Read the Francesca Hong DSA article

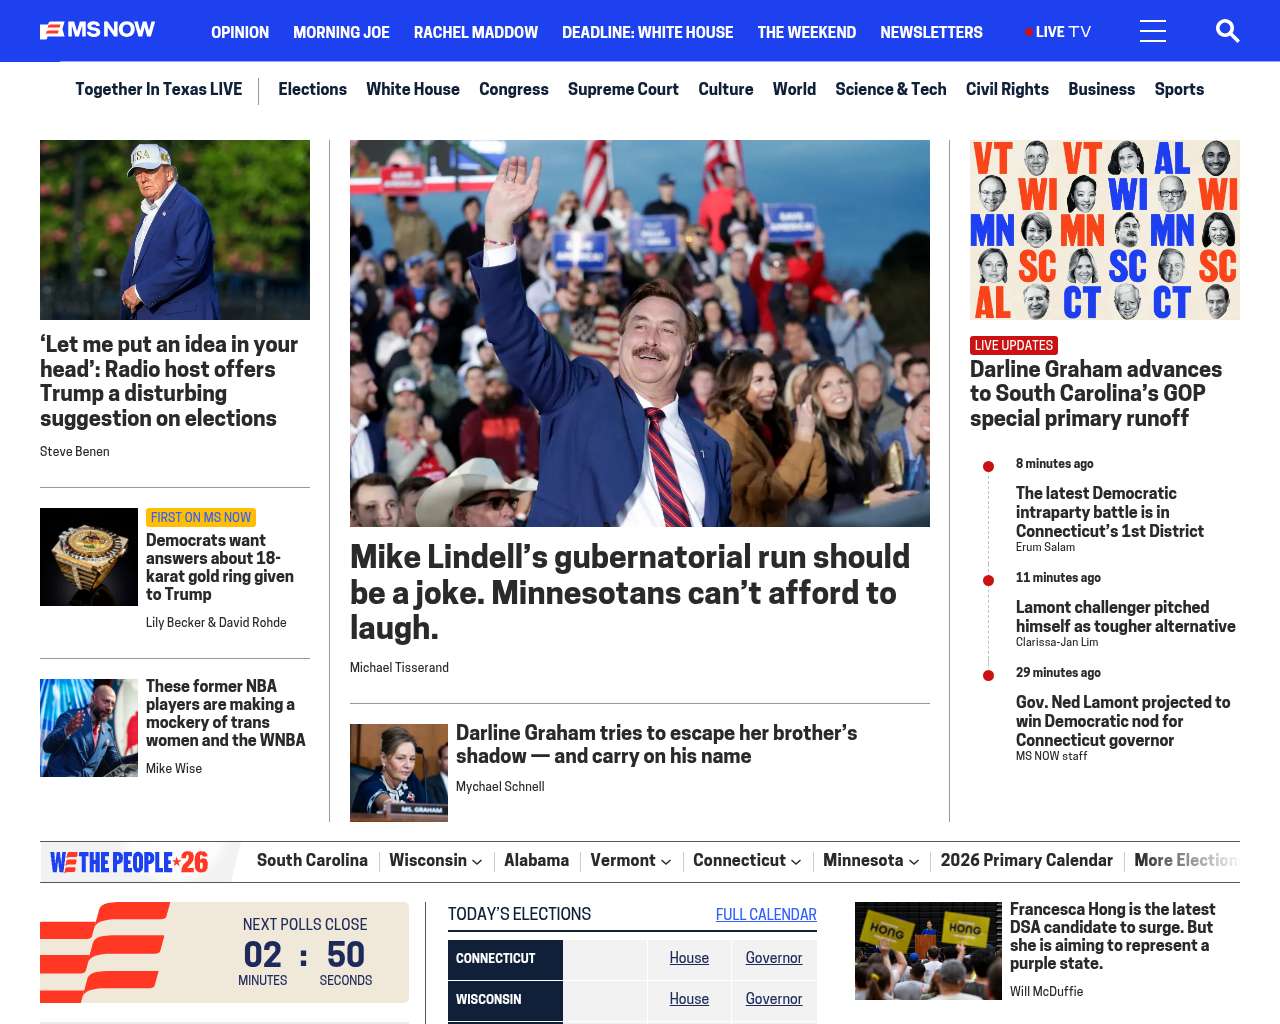click(x=1112, y=936)
